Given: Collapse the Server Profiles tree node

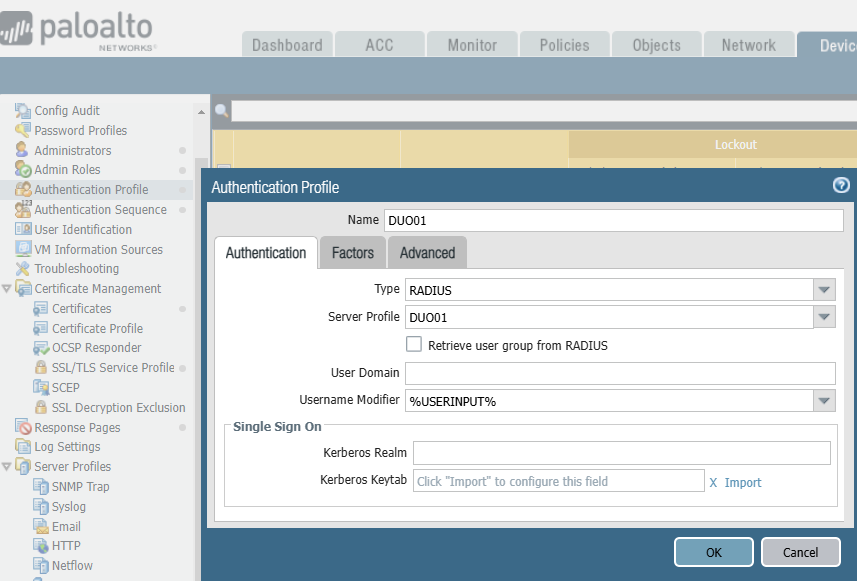Looking at the screenshot, I should (x=7, y=467).
